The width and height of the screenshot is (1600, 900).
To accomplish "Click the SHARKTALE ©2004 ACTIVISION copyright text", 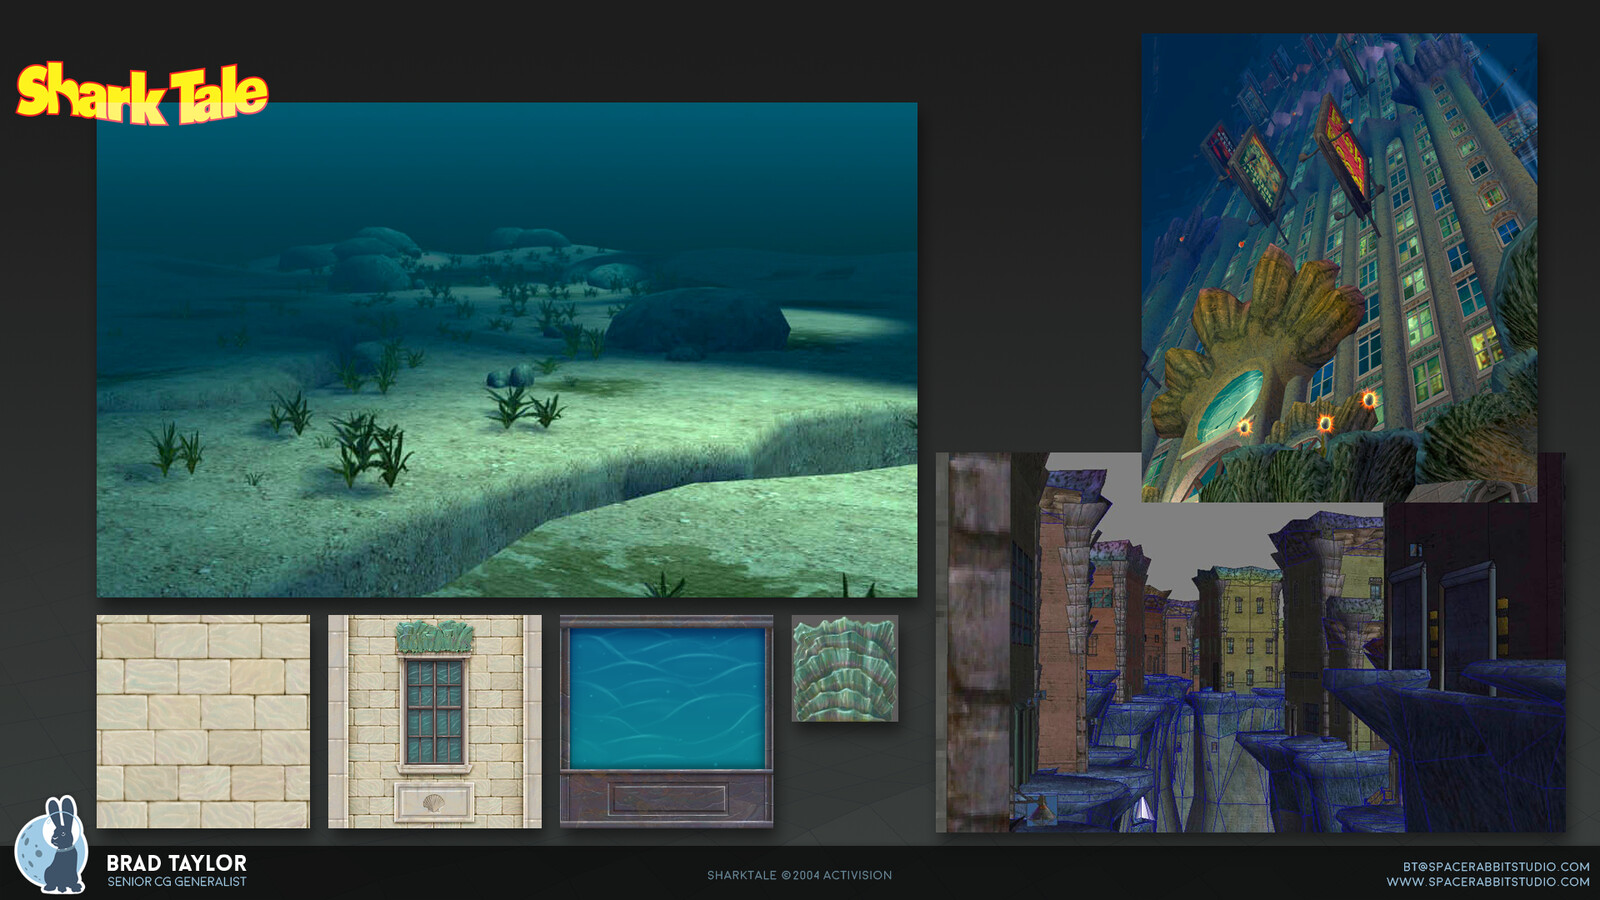I will (800, 875).
